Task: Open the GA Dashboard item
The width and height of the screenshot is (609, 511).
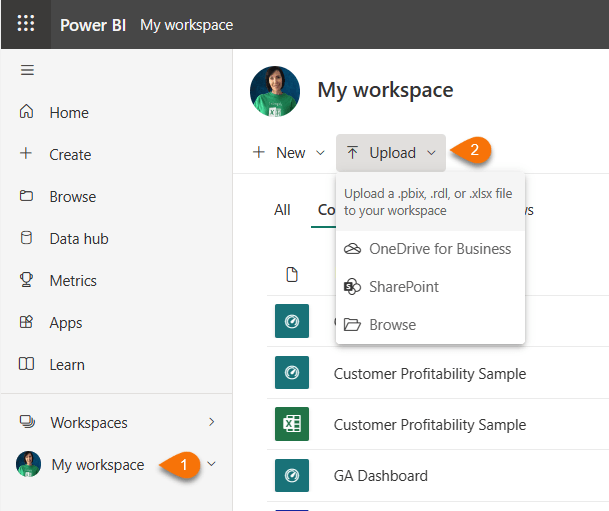Action: (381, 476)
